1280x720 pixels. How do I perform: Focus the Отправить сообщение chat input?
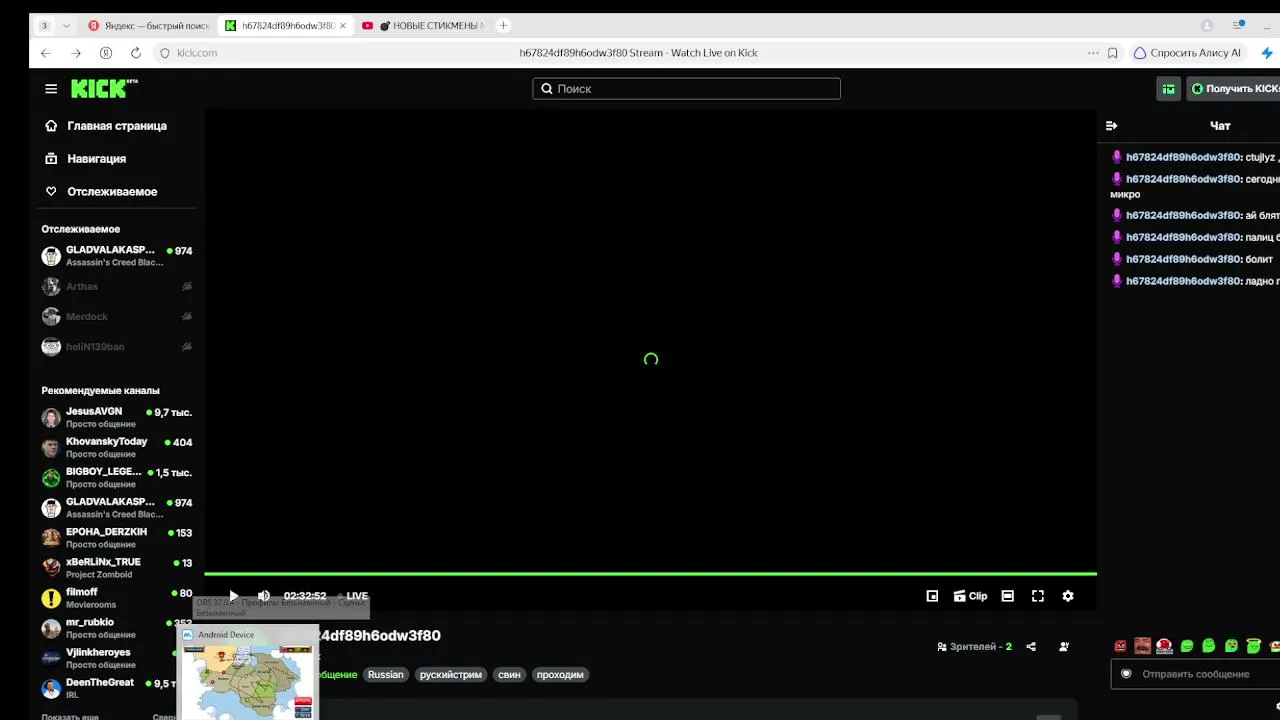tap(1195, 674)
